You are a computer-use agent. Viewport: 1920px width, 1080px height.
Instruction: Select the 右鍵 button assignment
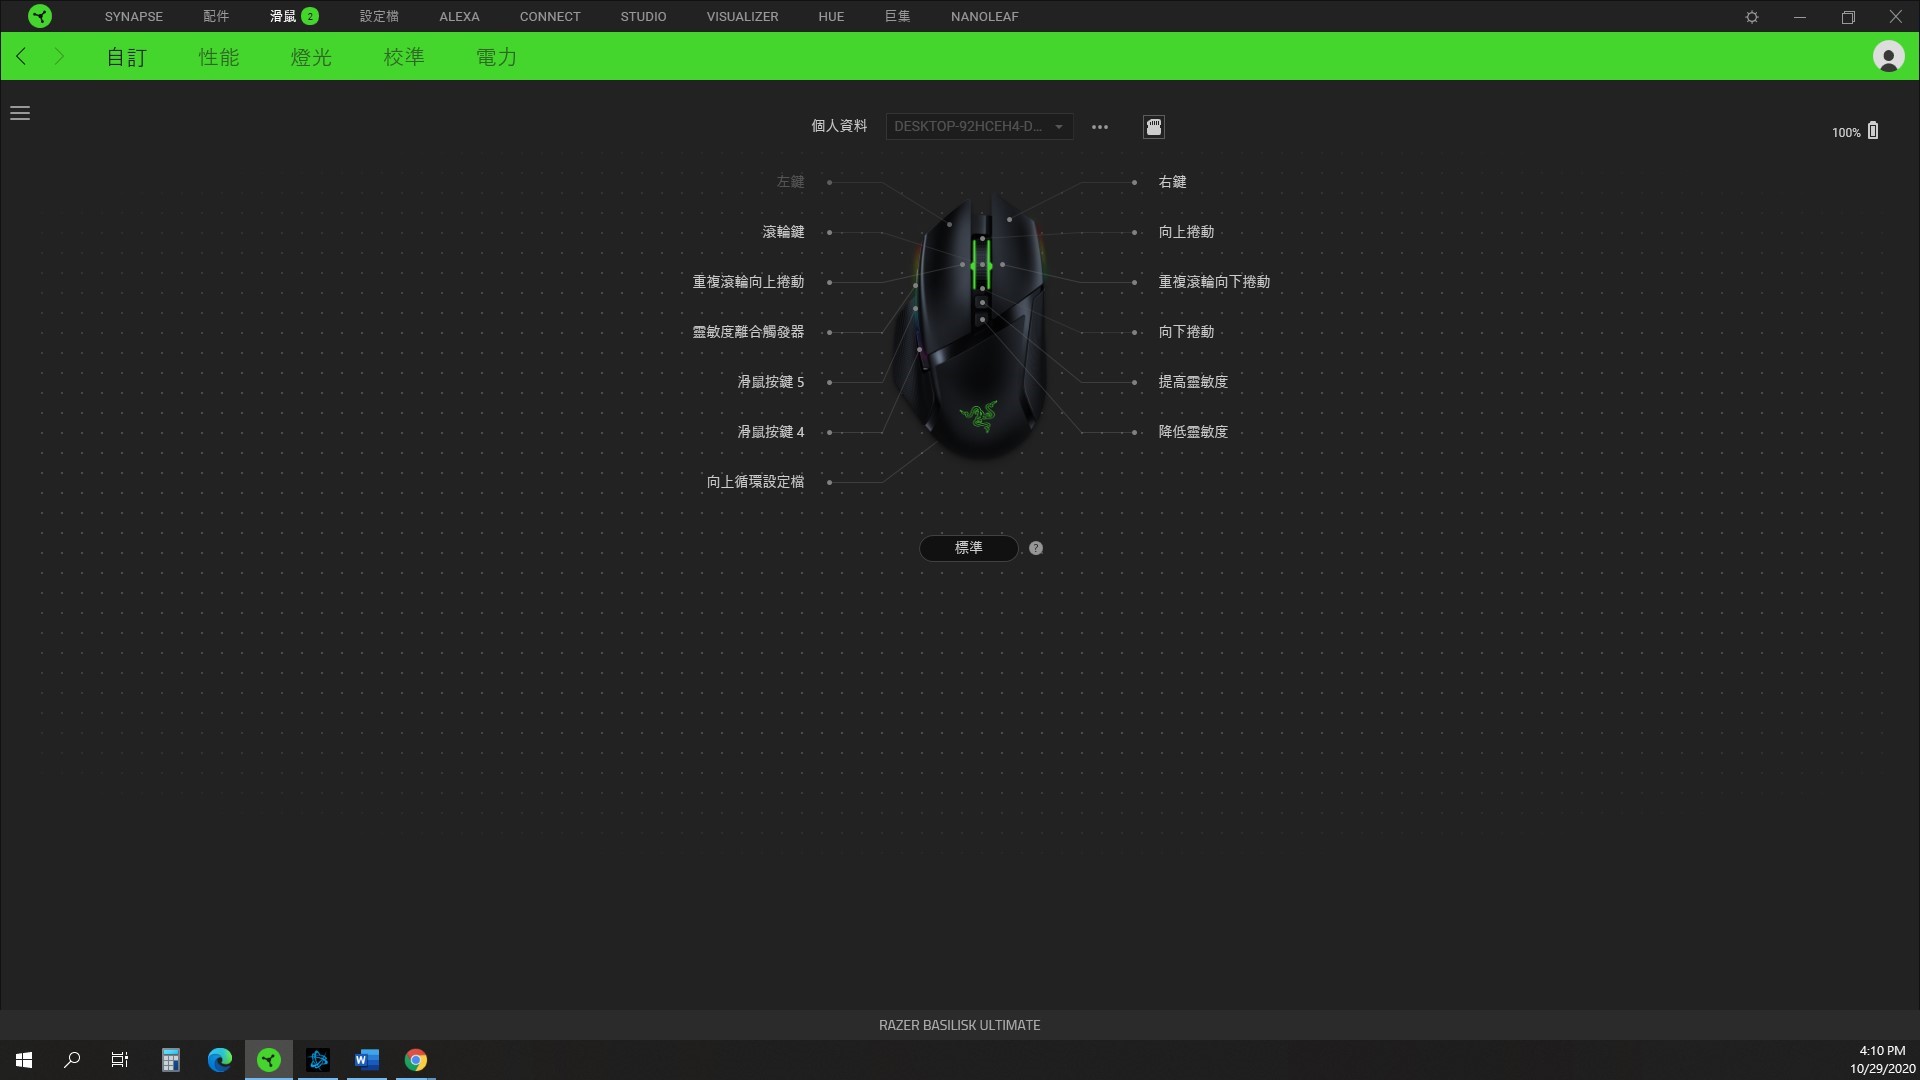coord(1172,182)
